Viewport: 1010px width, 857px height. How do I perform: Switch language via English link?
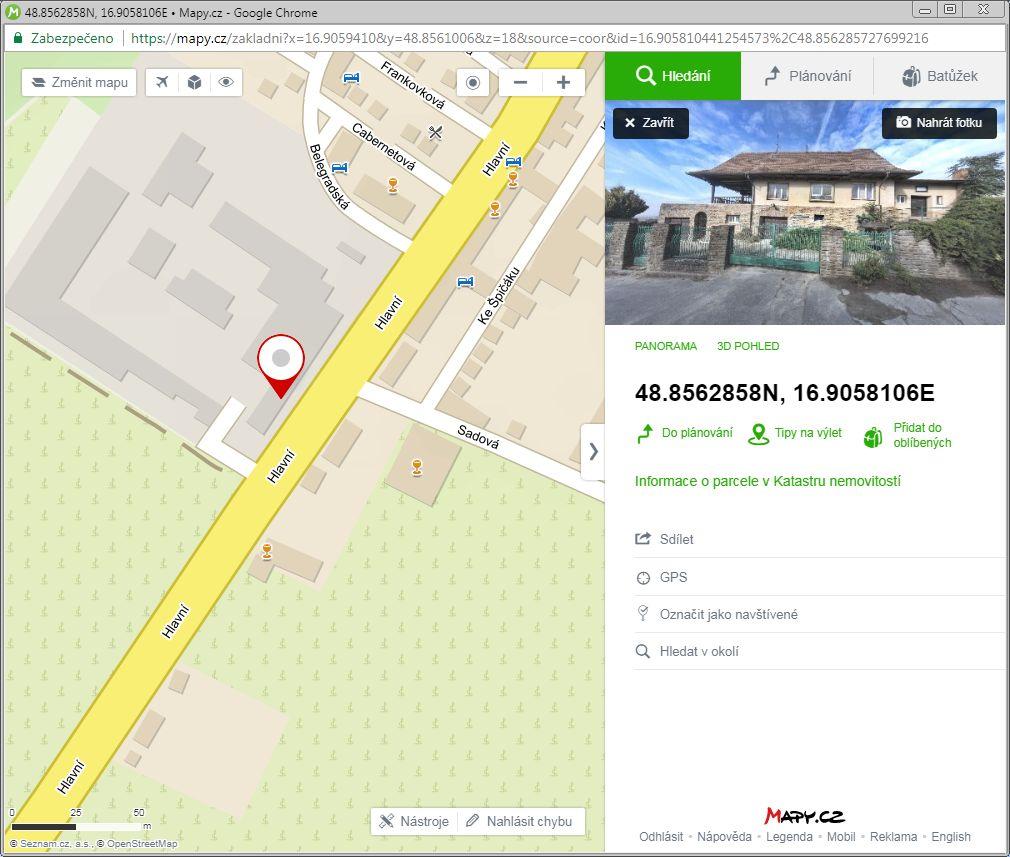[951, 836]
